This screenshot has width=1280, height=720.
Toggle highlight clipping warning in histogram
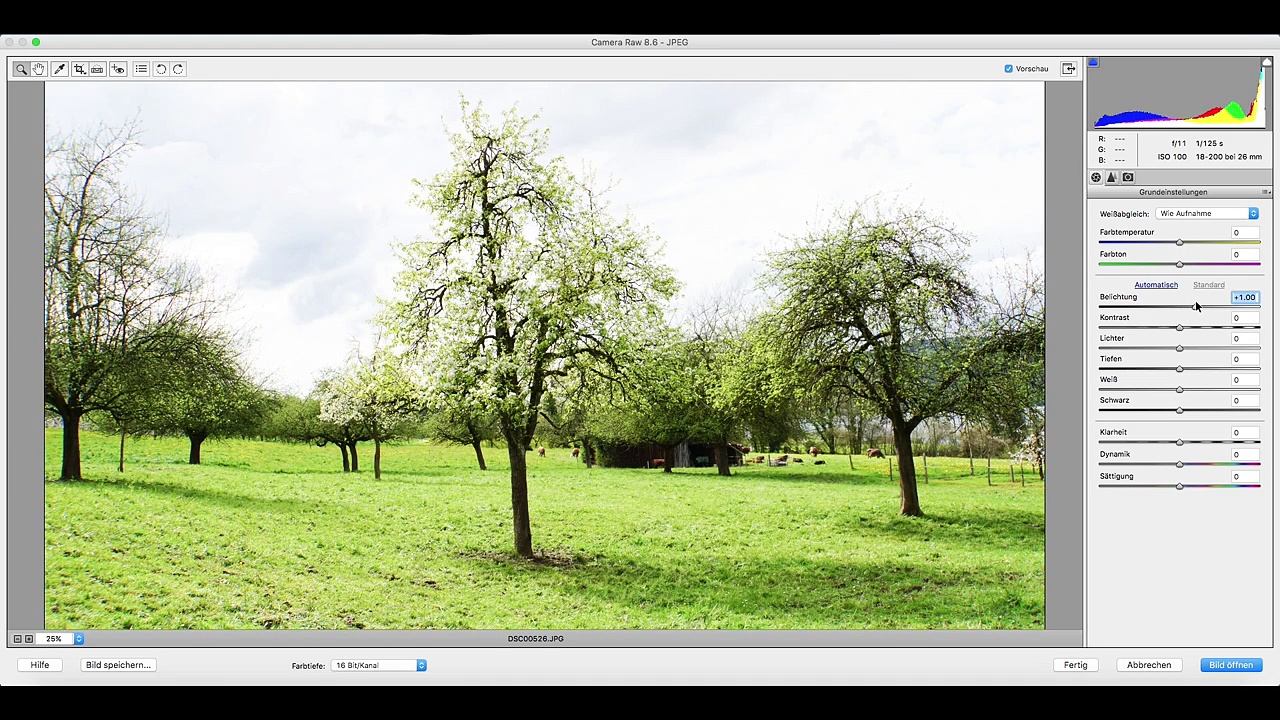coord(1266,63)
